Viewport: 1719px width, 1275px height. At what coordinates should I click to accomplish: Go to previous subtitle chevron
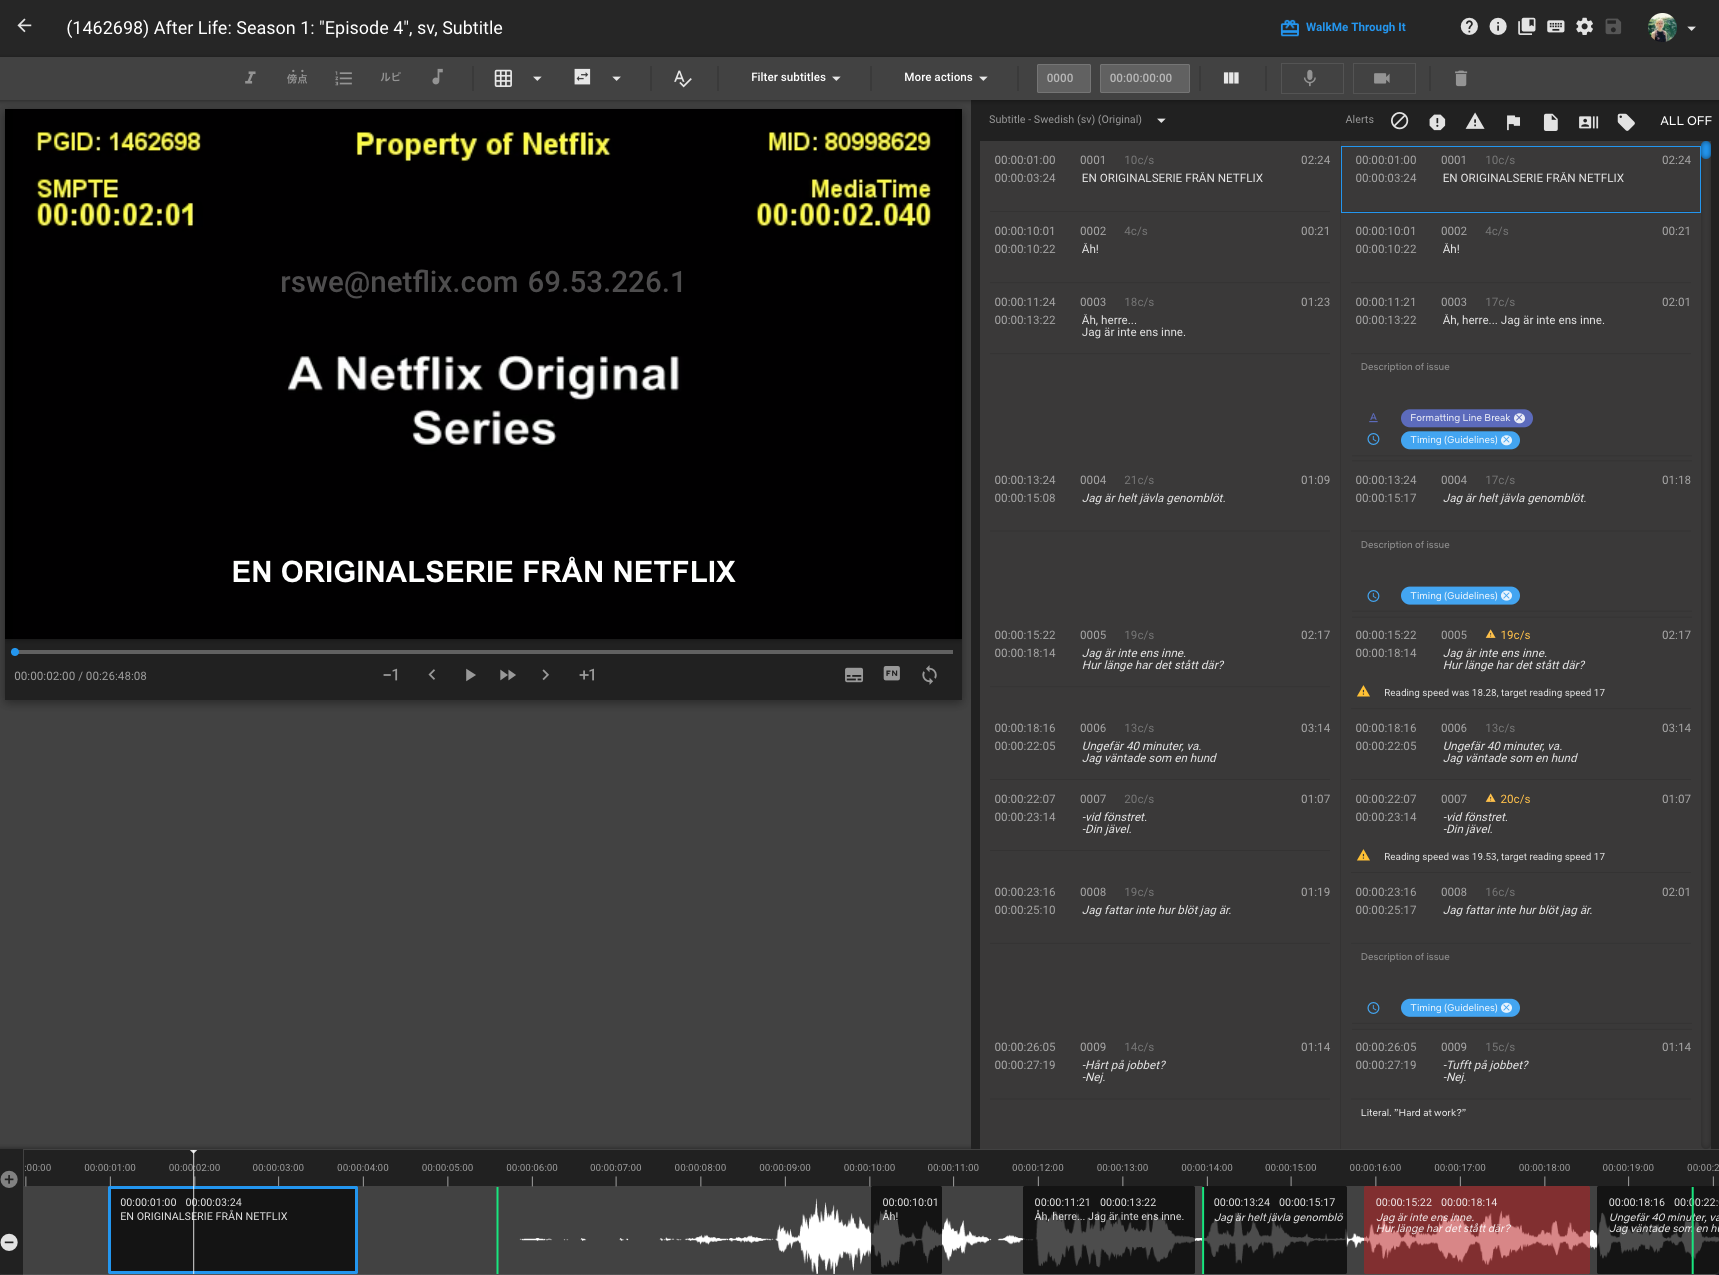432,675
